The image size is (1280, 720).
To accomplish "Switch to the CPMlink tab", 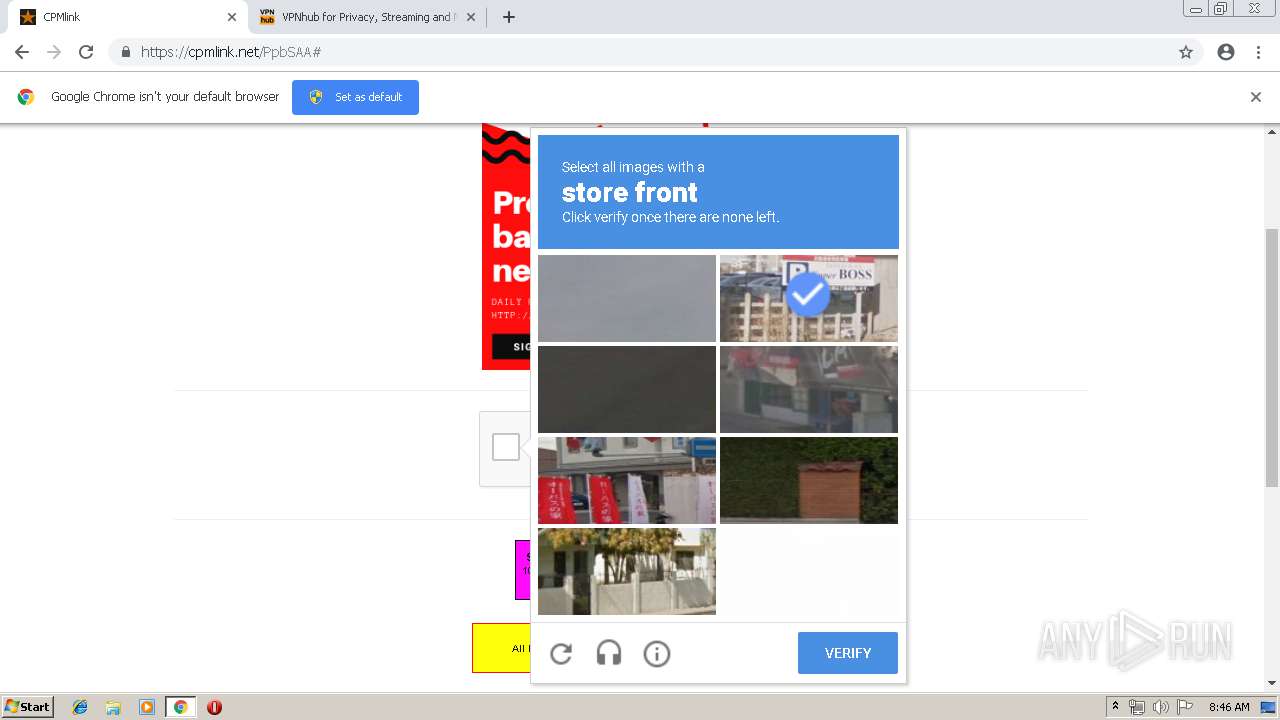I will point(128,17).
